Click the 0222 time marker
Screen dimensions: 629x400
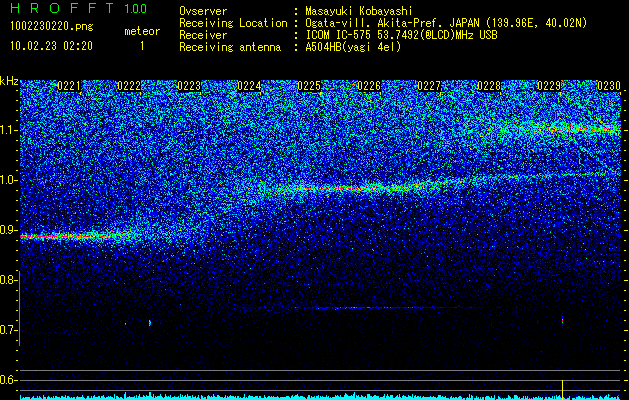129,86
